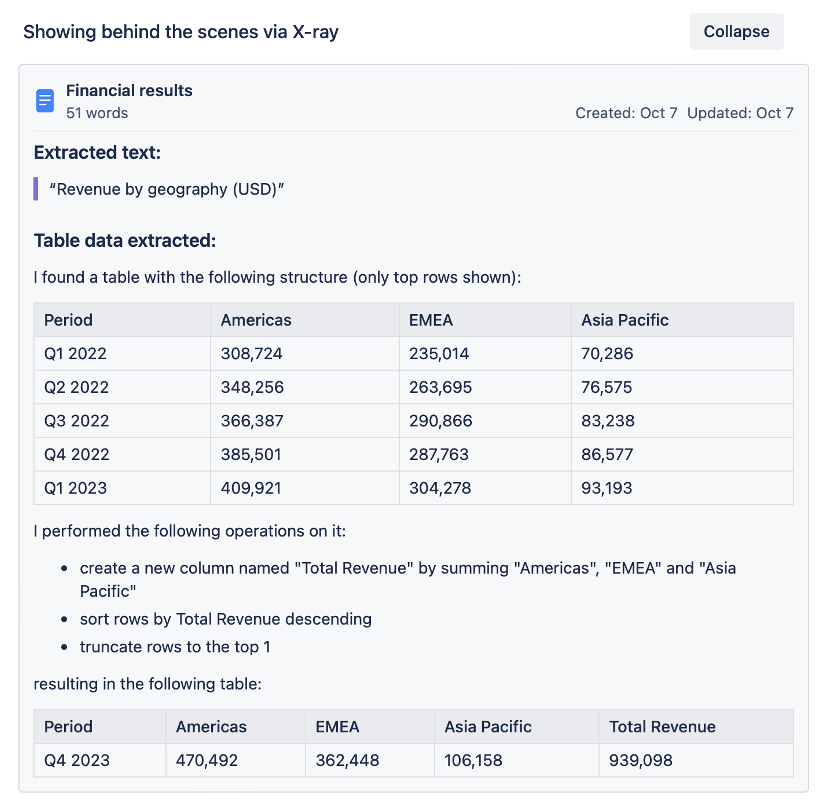Select the Q1 2022 row cell
The width and height of the screenshot is (816, 810).
coord(76,353)
